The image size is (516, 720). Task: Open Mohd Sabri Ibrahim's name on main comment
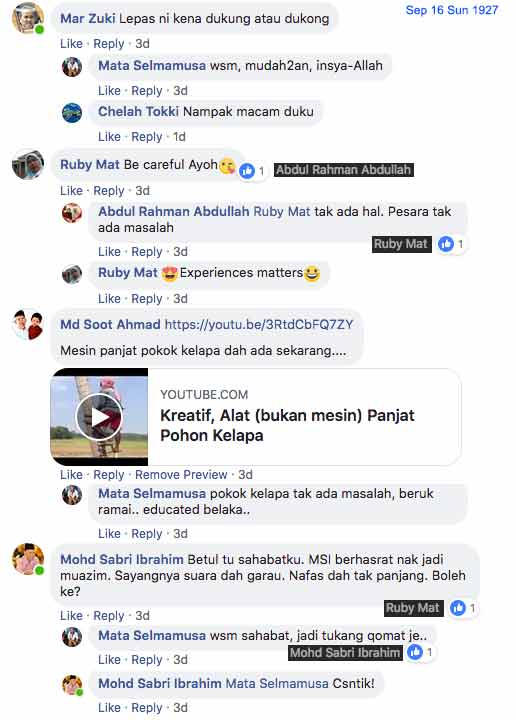click(x=122, y=559)
